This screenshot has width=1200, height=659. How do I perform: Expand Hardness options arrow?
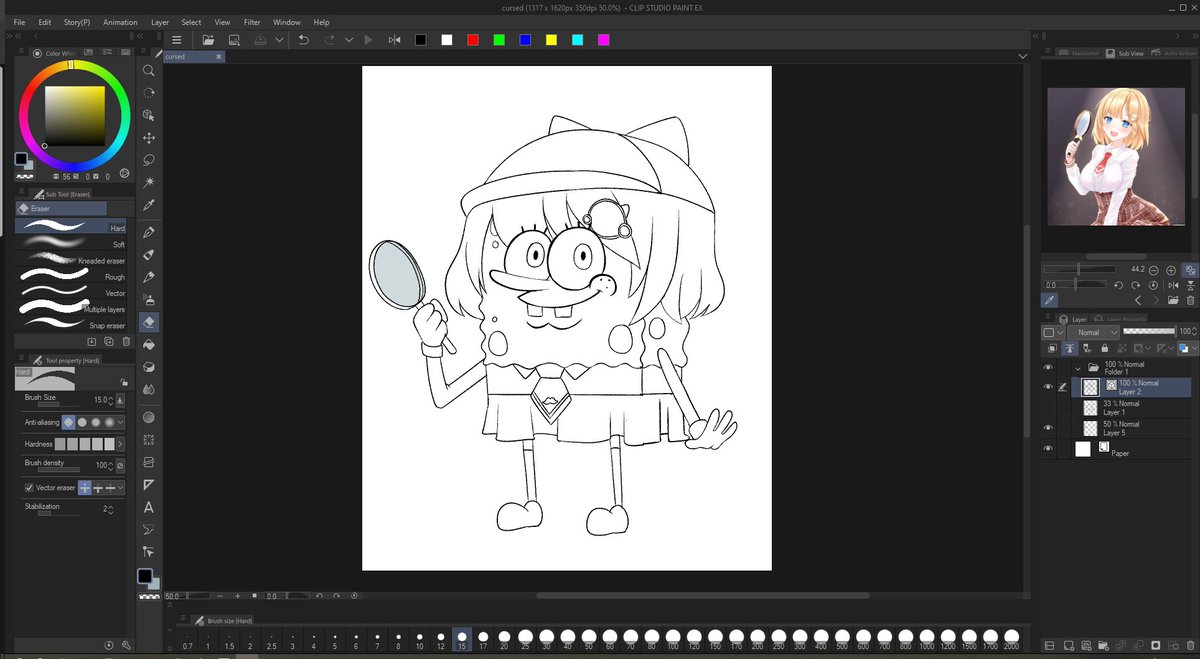(120, 443)
